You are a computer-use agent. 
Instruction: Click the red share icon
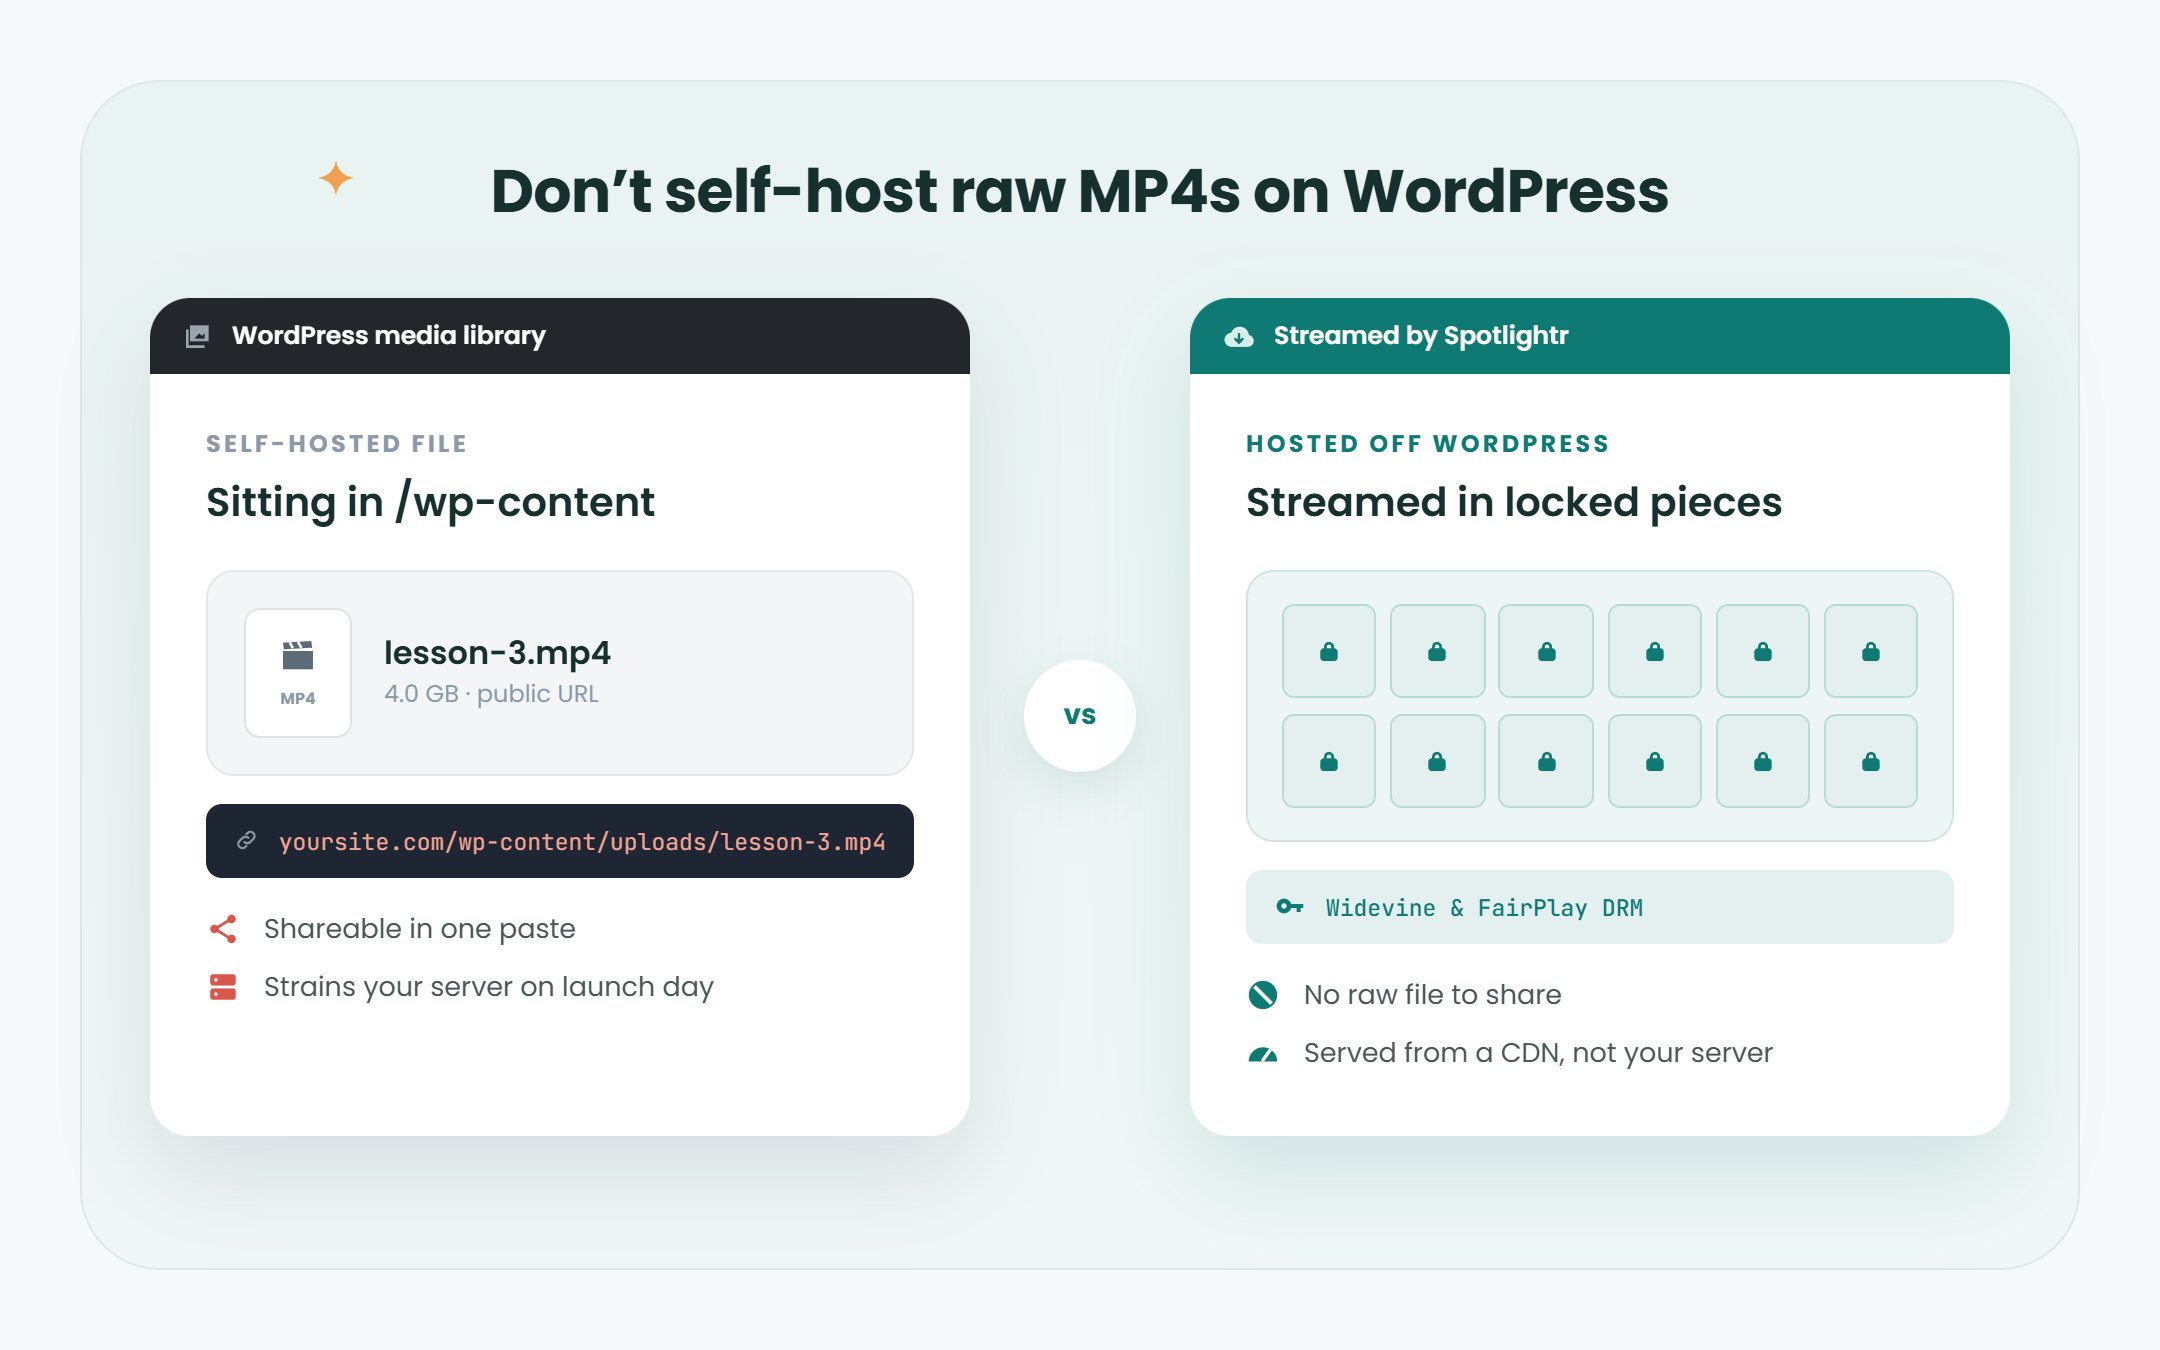point(223,929)
